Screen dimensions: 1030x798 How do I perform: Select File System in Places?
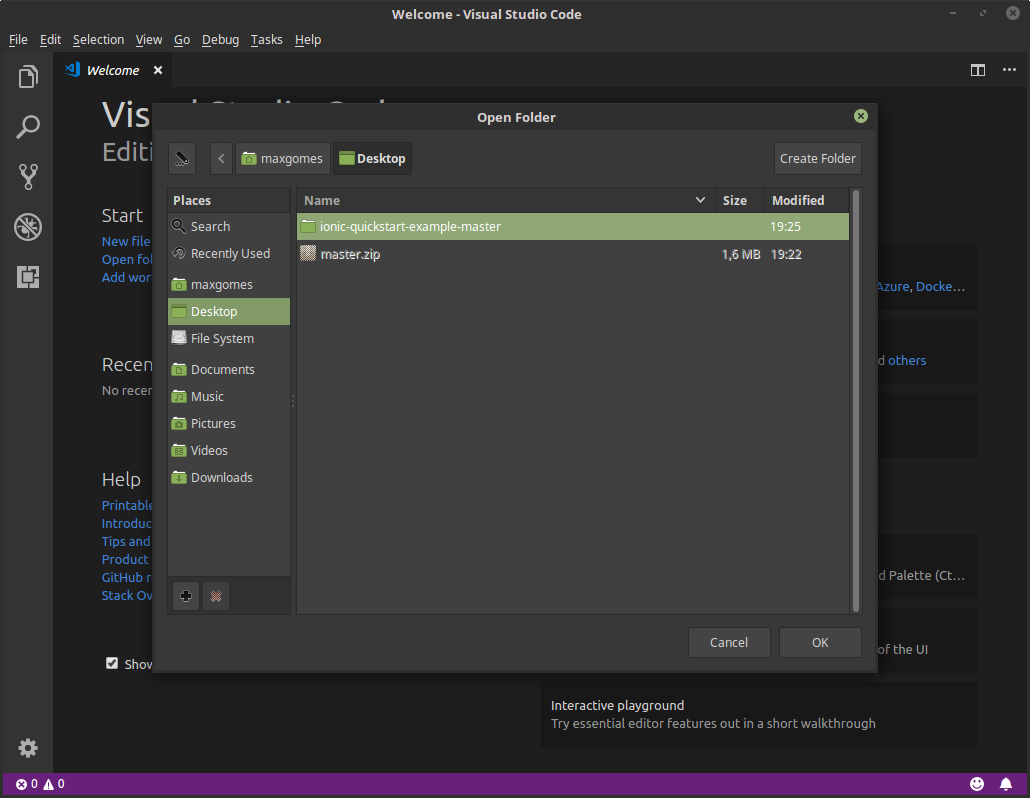229,338
